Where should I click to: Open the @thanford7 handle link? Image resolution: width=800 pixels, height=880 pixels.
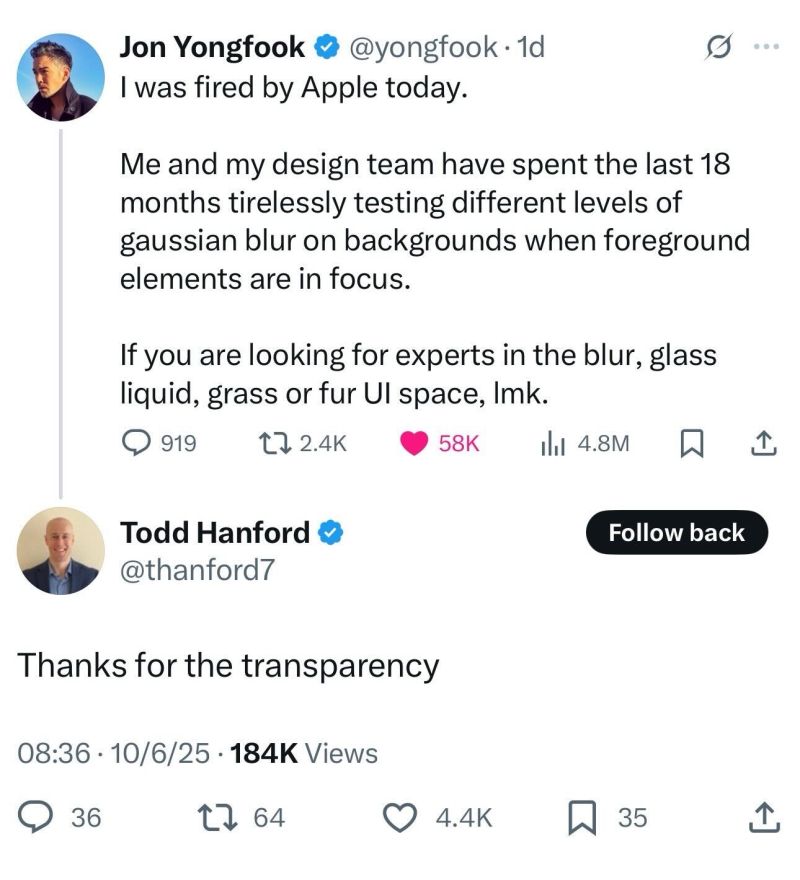[x=196, y=570]
